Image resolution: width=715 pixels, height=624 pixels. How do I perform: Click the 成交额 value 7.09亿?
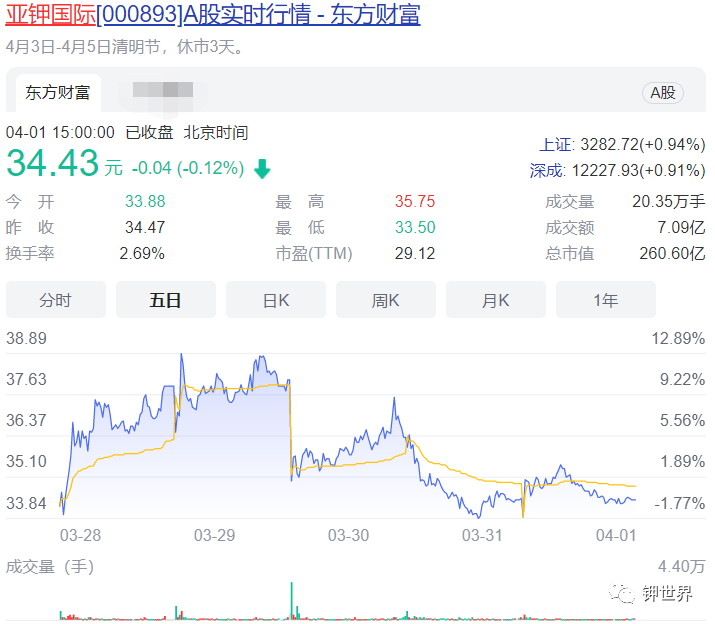pyautogui.click(x=681, y=227)
